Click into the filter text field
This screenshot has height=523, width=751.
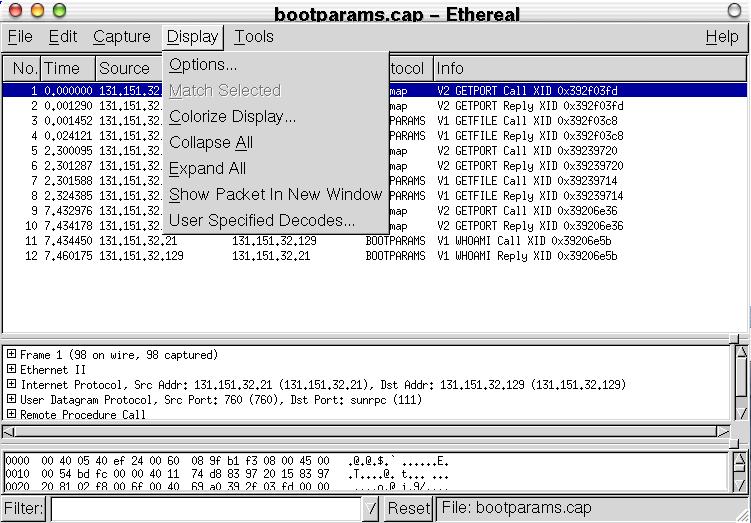pyautogui.click(x=206, y=509)
